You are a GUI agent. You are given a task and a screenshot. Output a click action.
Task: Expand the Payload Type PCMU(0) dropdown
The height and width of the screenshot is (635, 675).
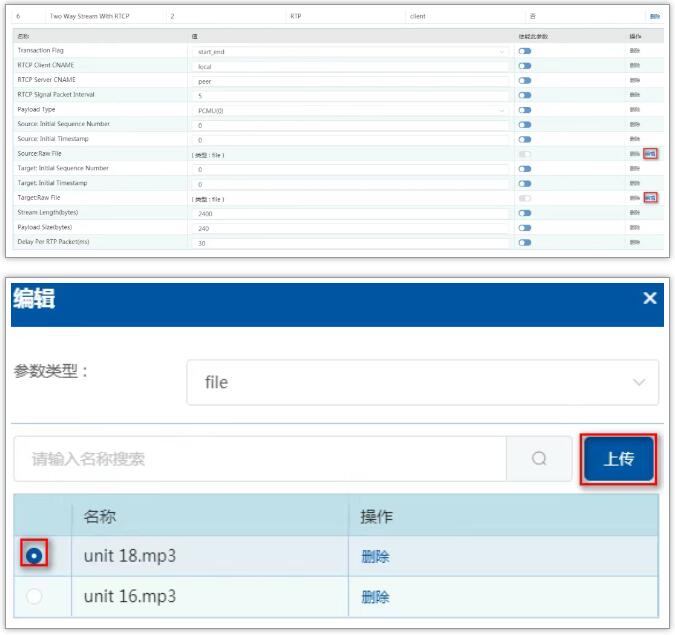(x=352, y=110)
